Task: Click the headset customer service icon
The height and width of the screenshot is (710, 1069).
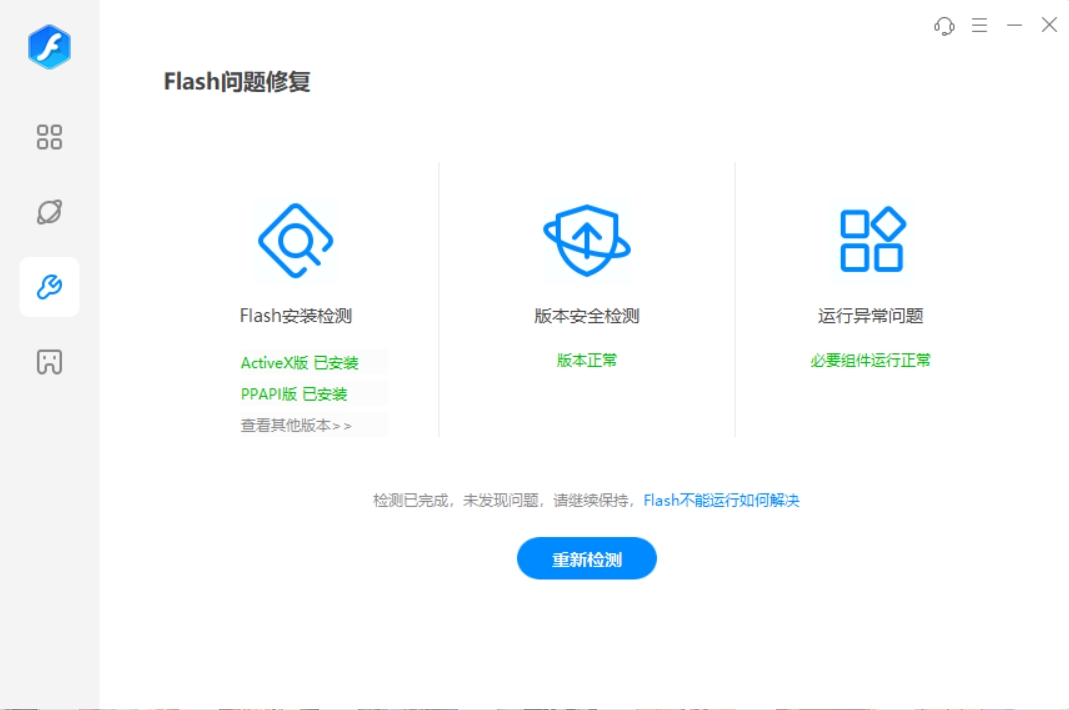Action: tap(944, 26)
